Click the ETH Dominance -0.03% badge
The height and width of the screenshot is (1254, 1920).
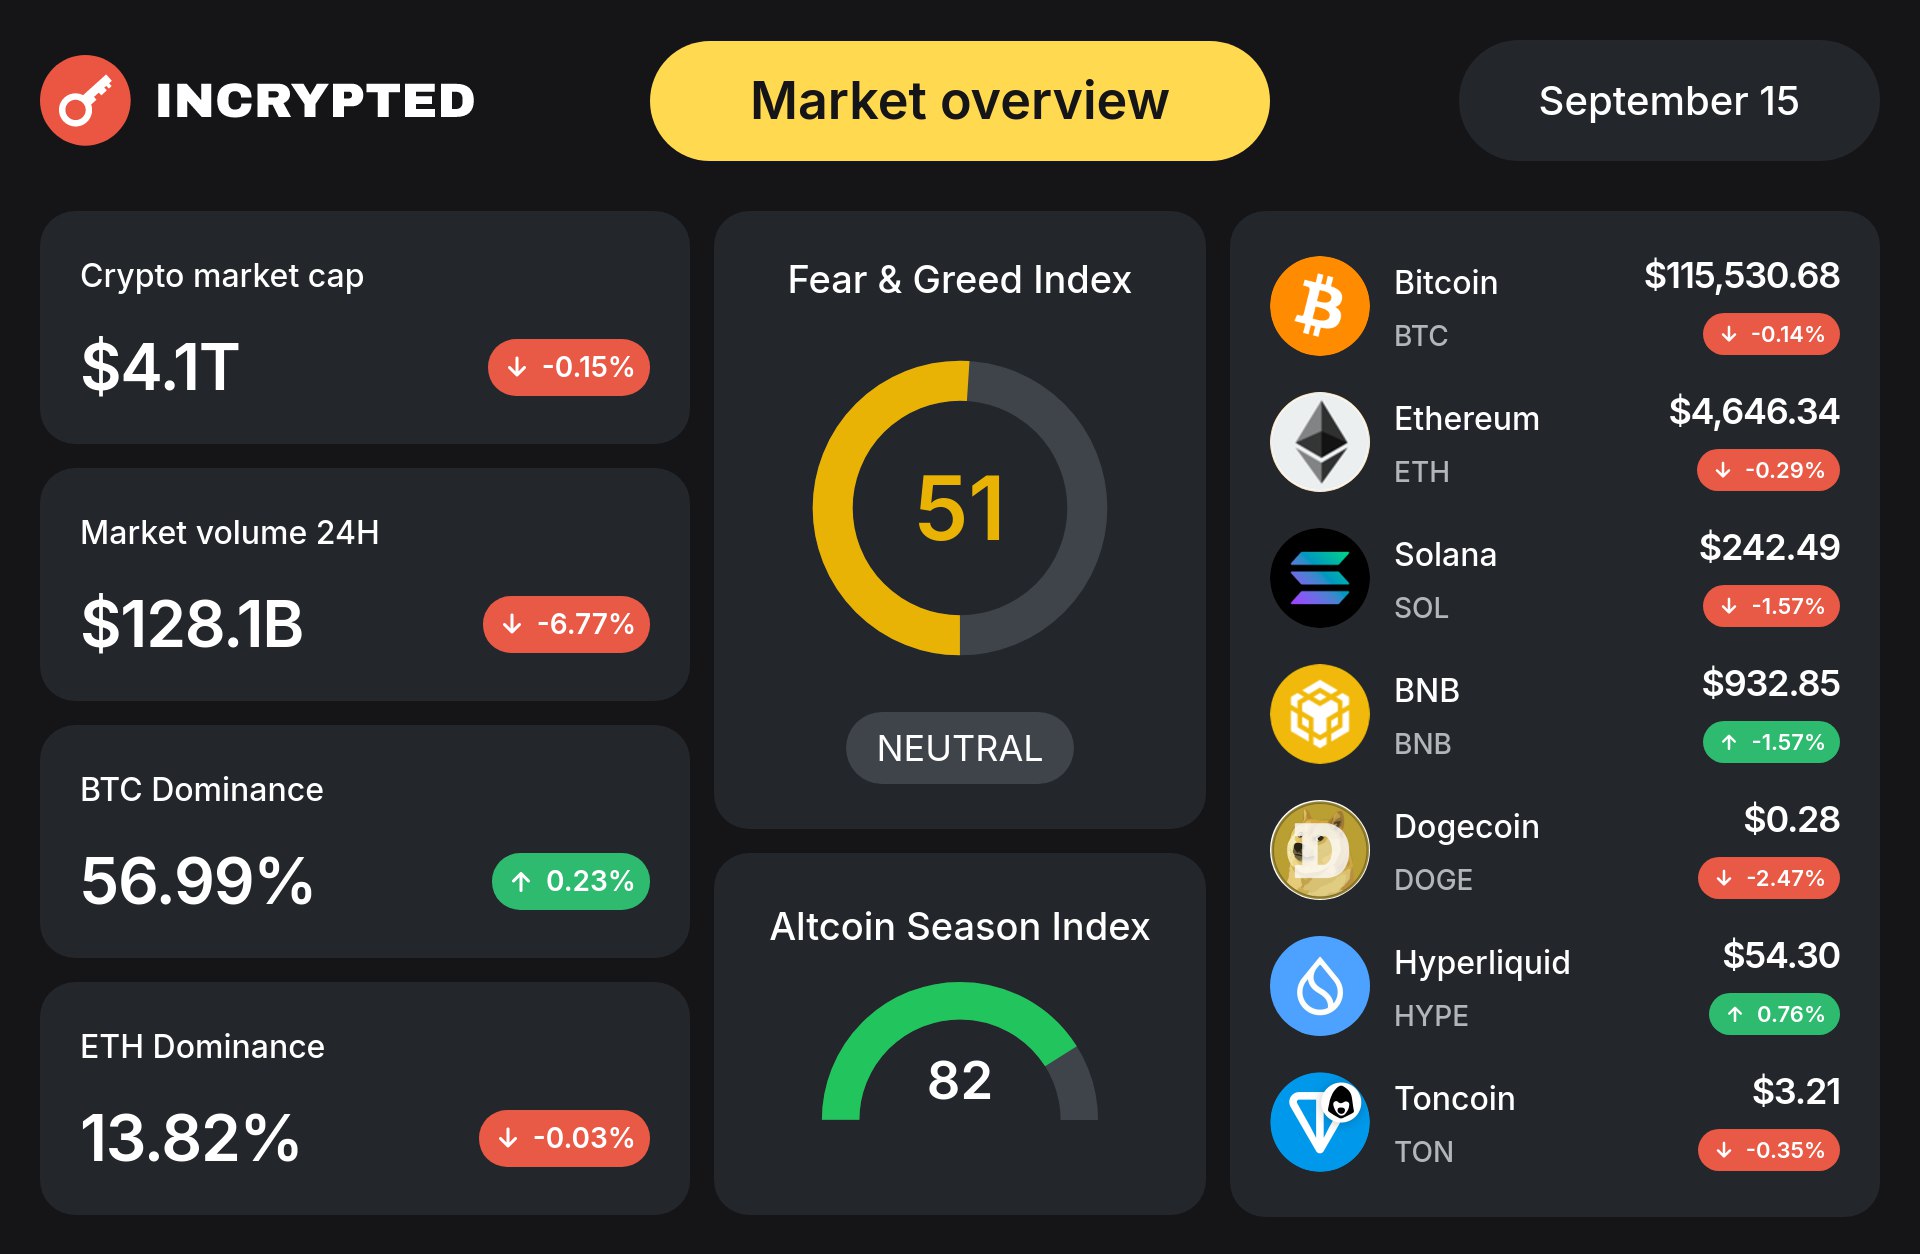[x=565, y=1138]
